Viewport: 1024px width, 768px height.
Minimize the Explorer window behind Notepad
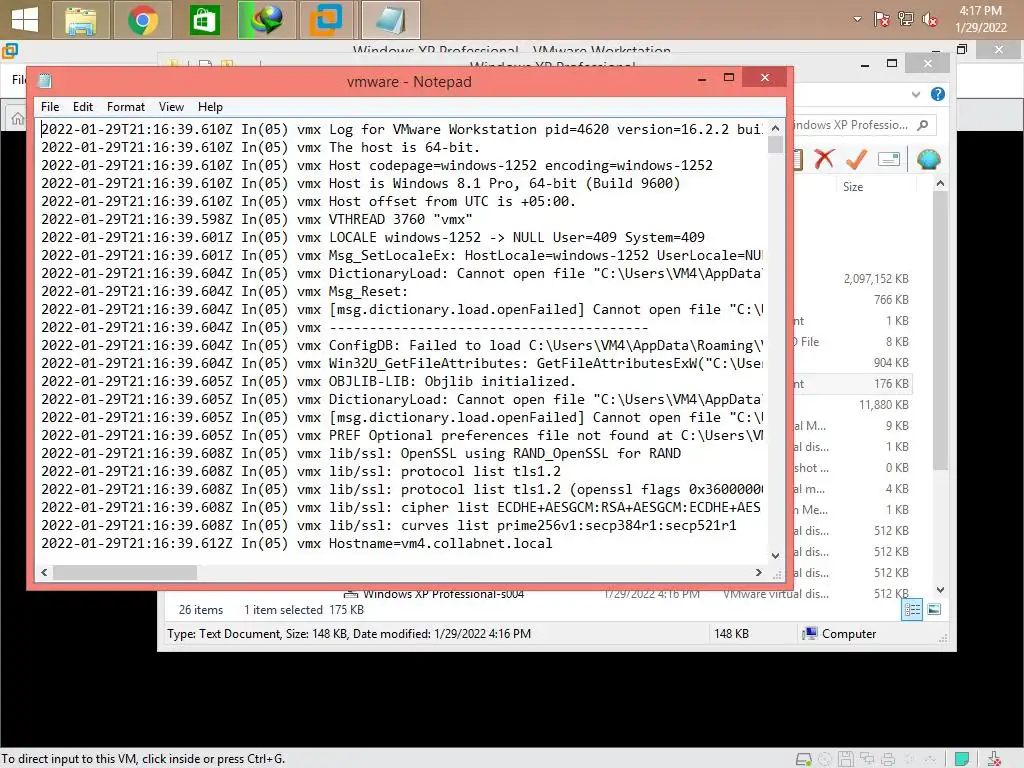865,64
